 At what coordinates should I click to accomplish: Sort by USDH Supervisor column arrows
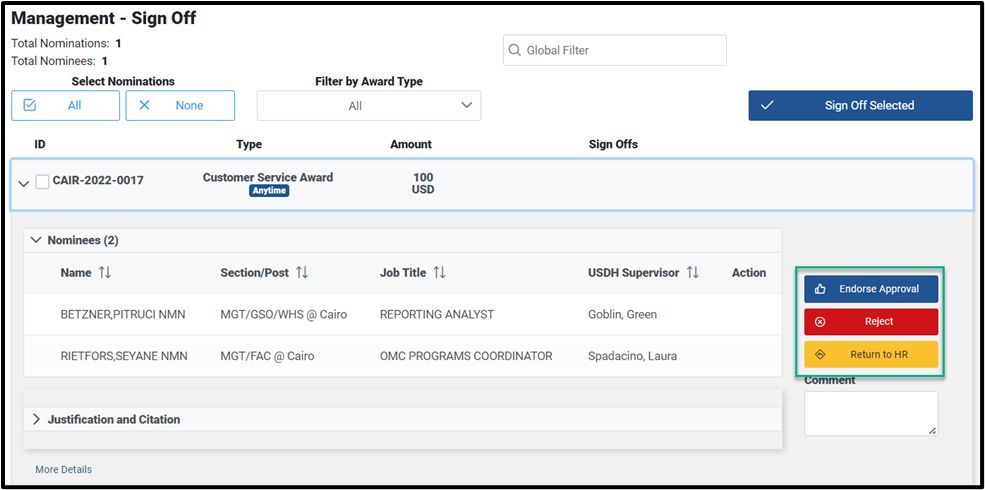point(692,273)
